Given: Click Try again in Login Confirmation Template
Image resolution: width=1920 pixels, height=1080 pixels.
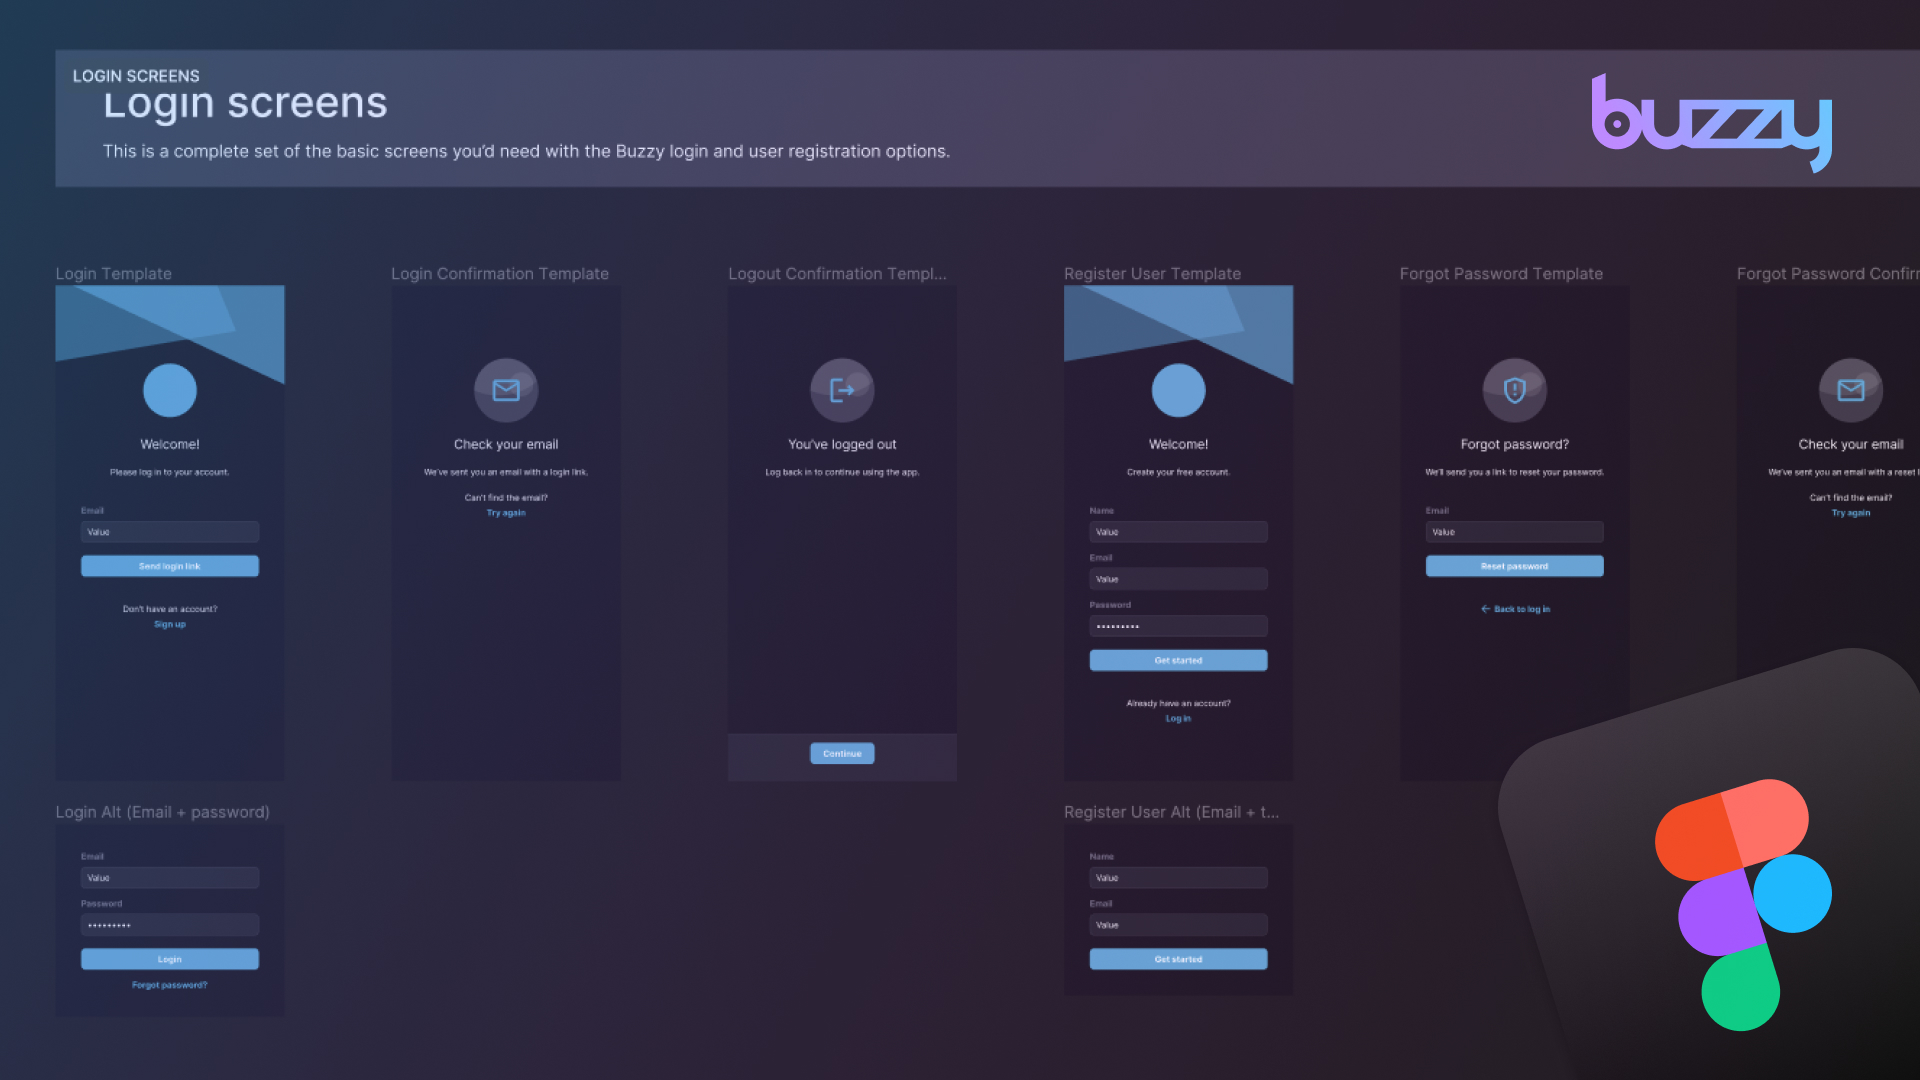Looking at the screenshot, I should tap(506, 513).
